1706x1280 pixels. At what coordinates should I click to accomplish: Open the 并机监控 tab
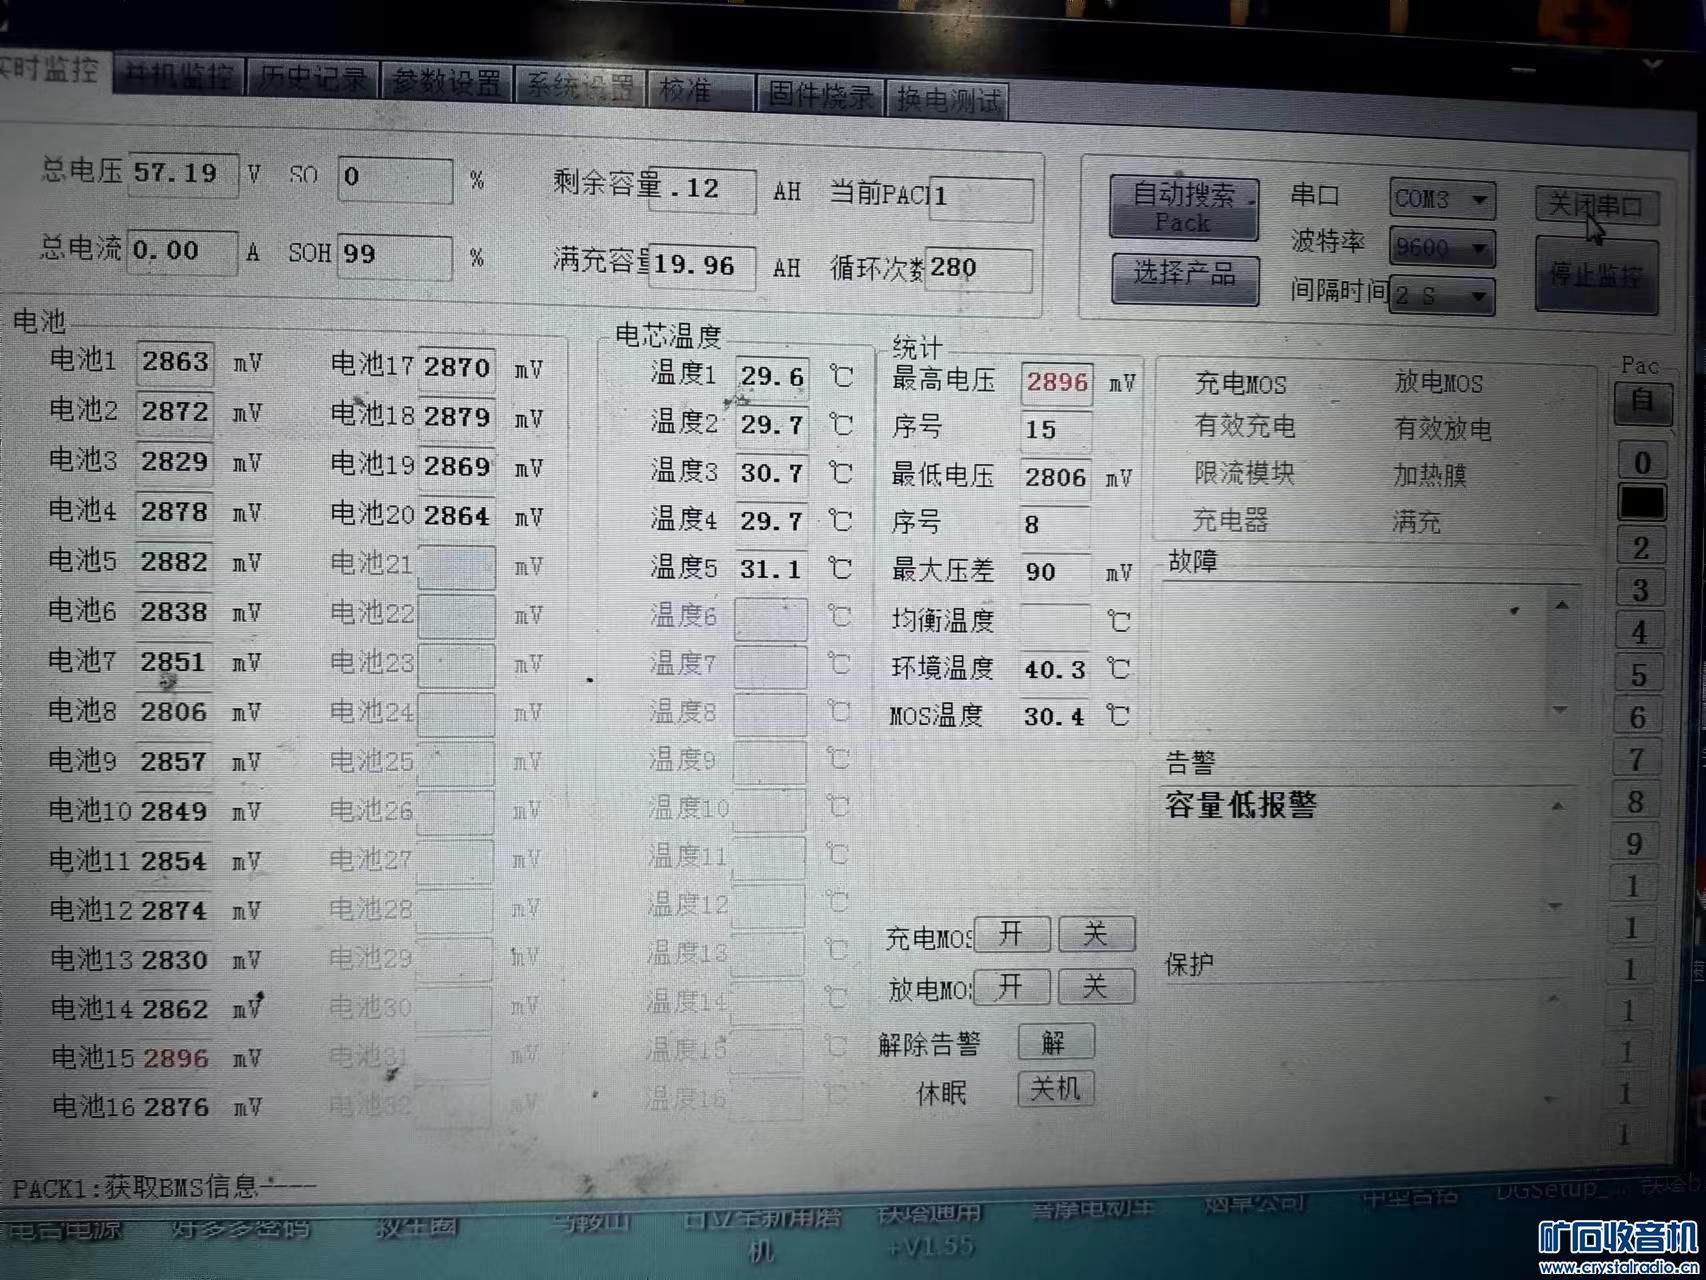pyautogui.click(x=179, y=76)
